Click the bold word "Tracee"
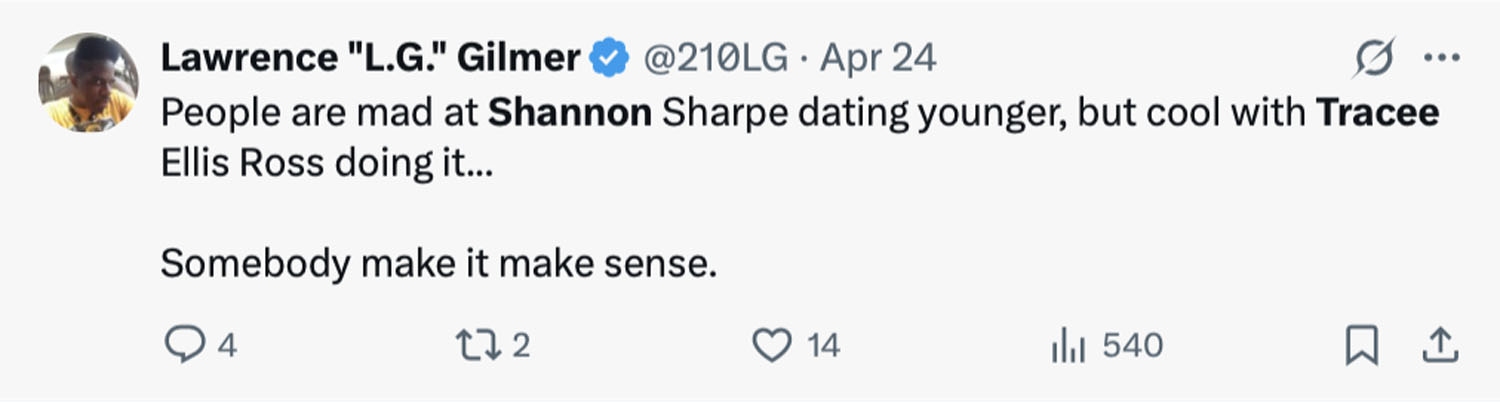Screen dimensions: 1500x403 click(x=1377, y=113)
